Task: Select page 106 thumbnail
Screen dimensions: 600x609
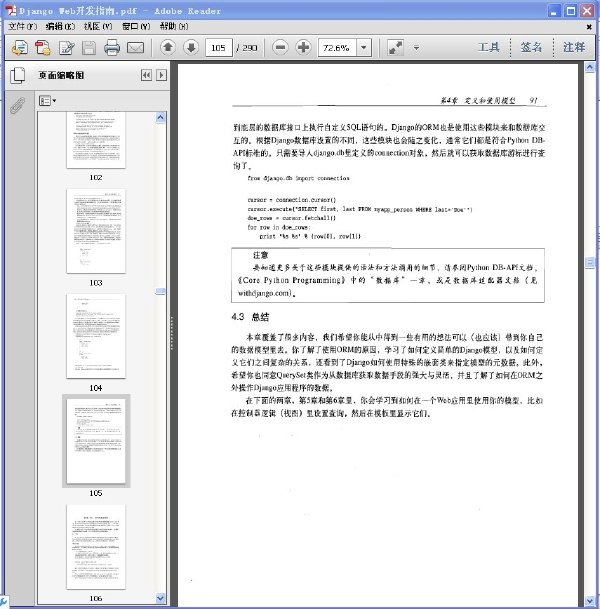Action: (96, 547)
